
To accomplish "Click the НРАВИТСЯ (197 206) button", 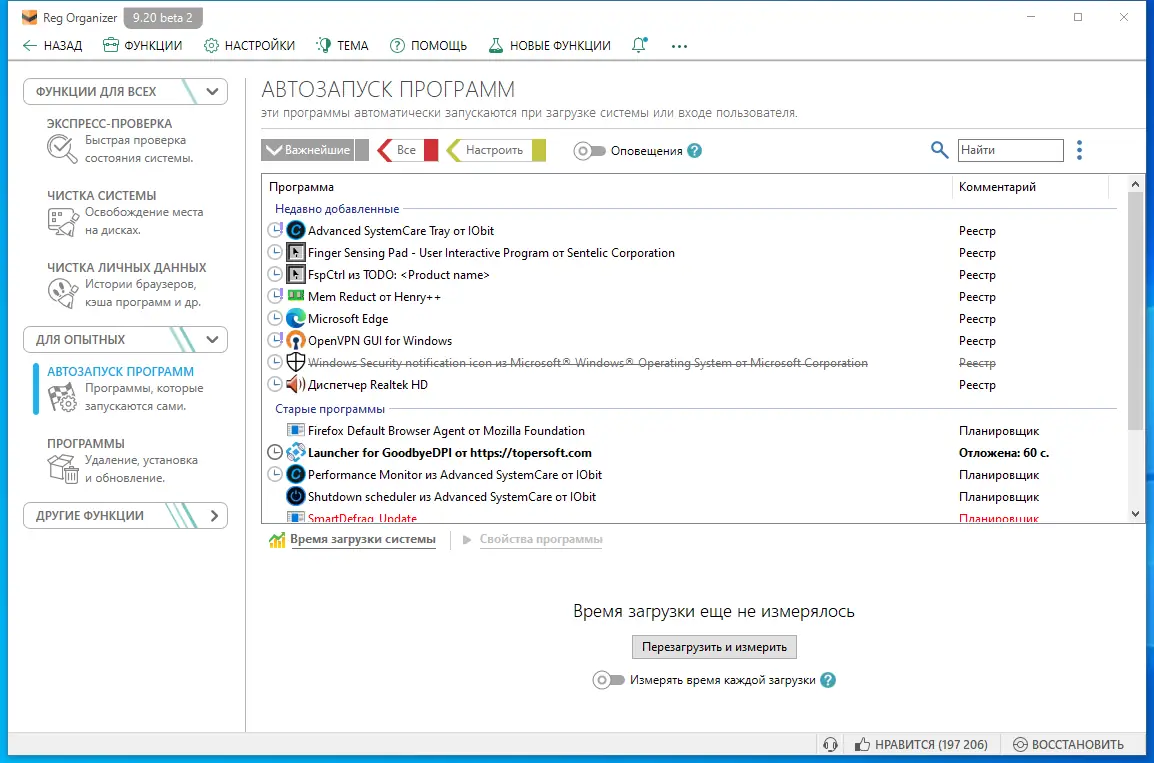I will pos(921,745).
